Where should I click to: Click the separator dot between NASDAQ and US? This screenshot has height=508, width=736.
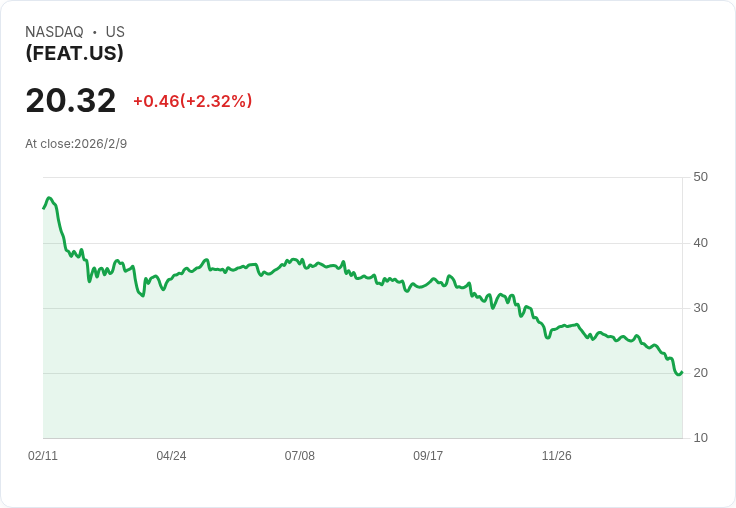(x=95, y=32)
